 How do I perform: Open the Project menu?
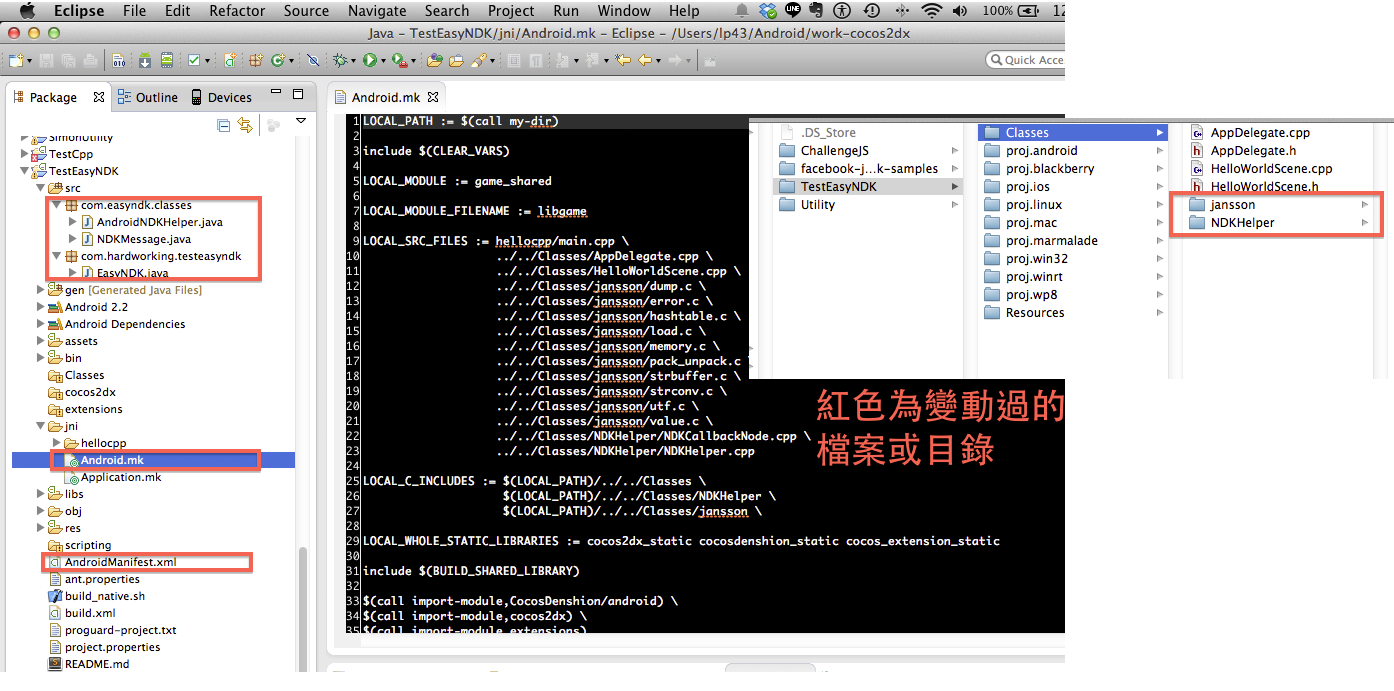pyautogui.click(x=511, y=11)
